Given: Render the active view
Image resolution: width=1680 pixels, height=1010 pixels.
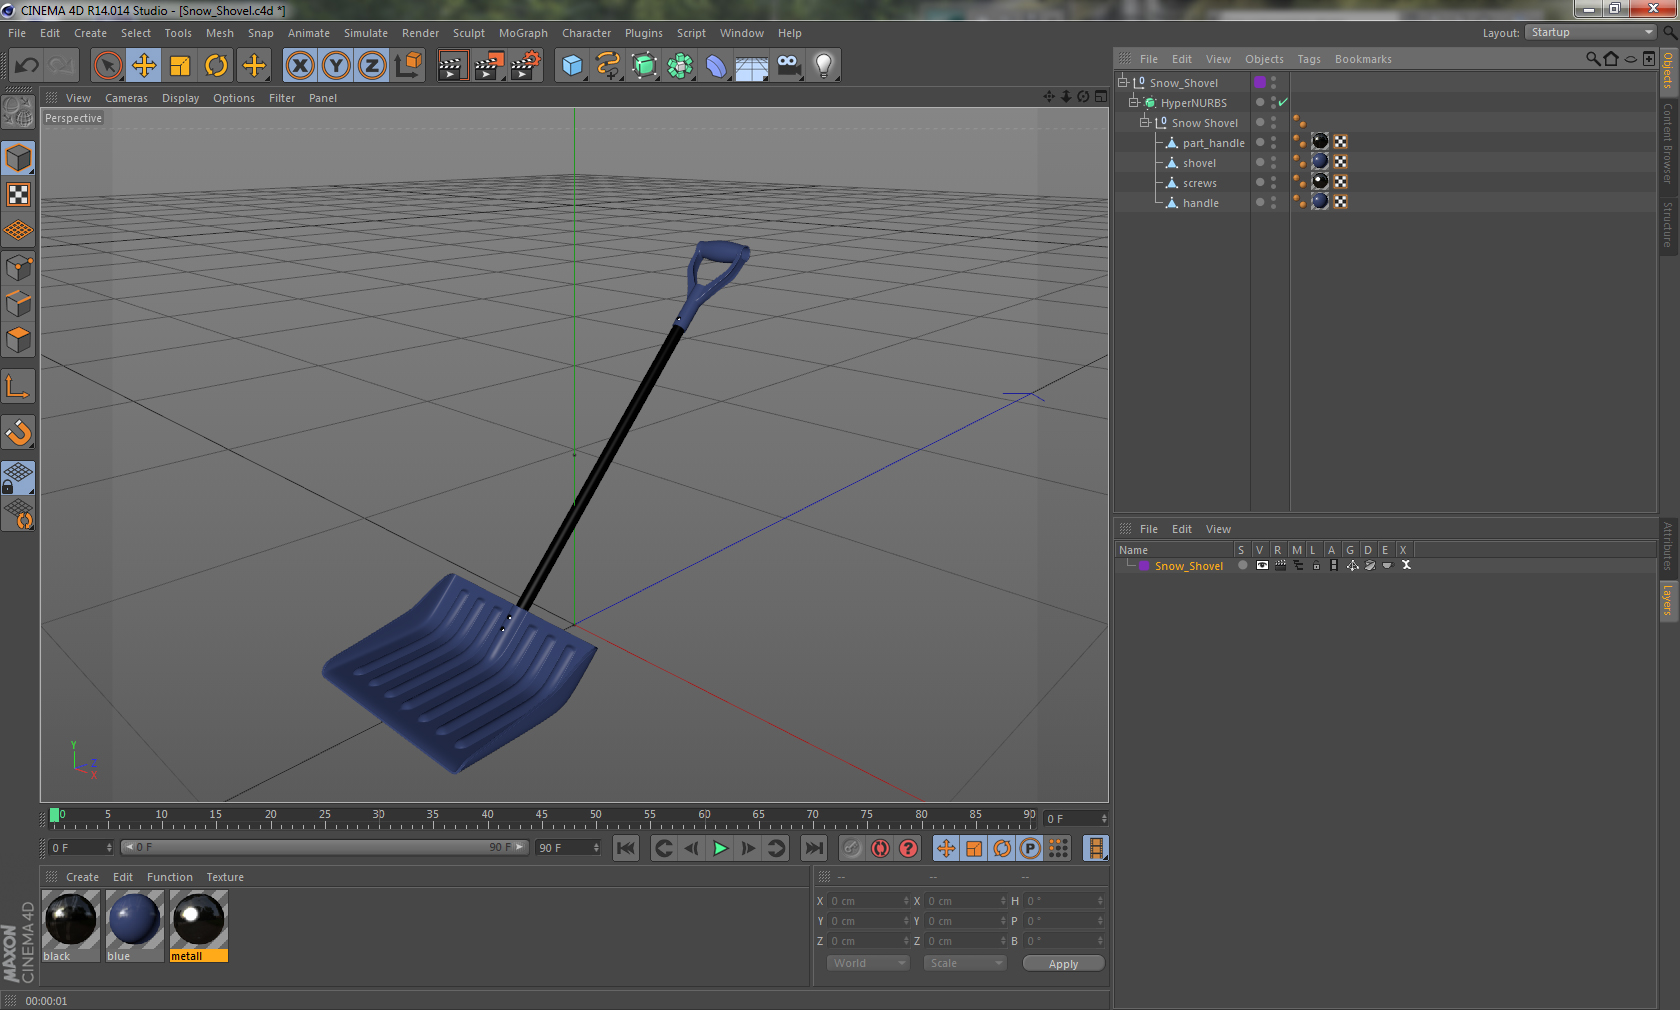Looking at the screenshot, I should coord(452,66).
